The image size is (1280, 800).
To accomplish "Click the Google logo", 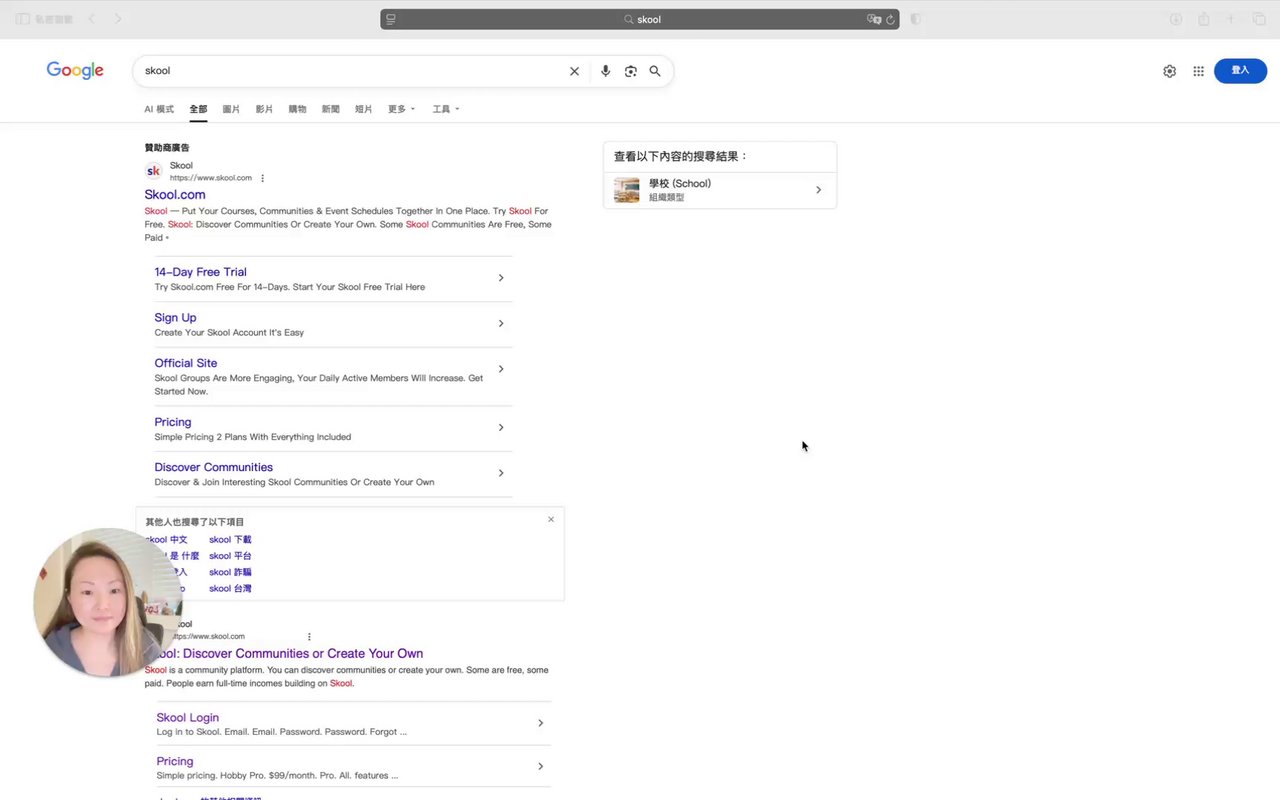I will (x=75, y=71).
